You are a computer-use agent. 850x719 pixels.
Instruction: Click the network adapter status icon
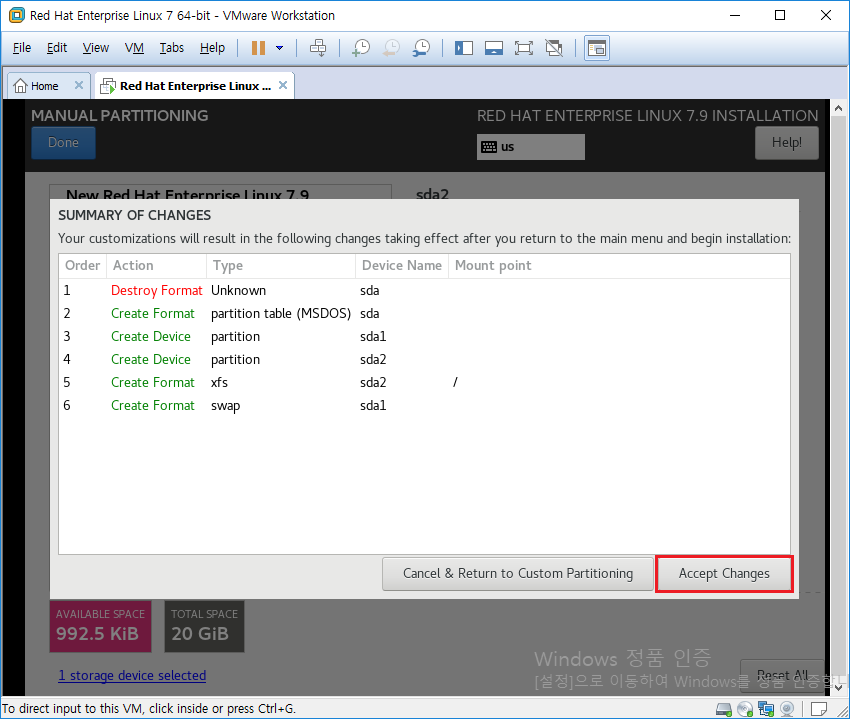(x=767, y=709)
